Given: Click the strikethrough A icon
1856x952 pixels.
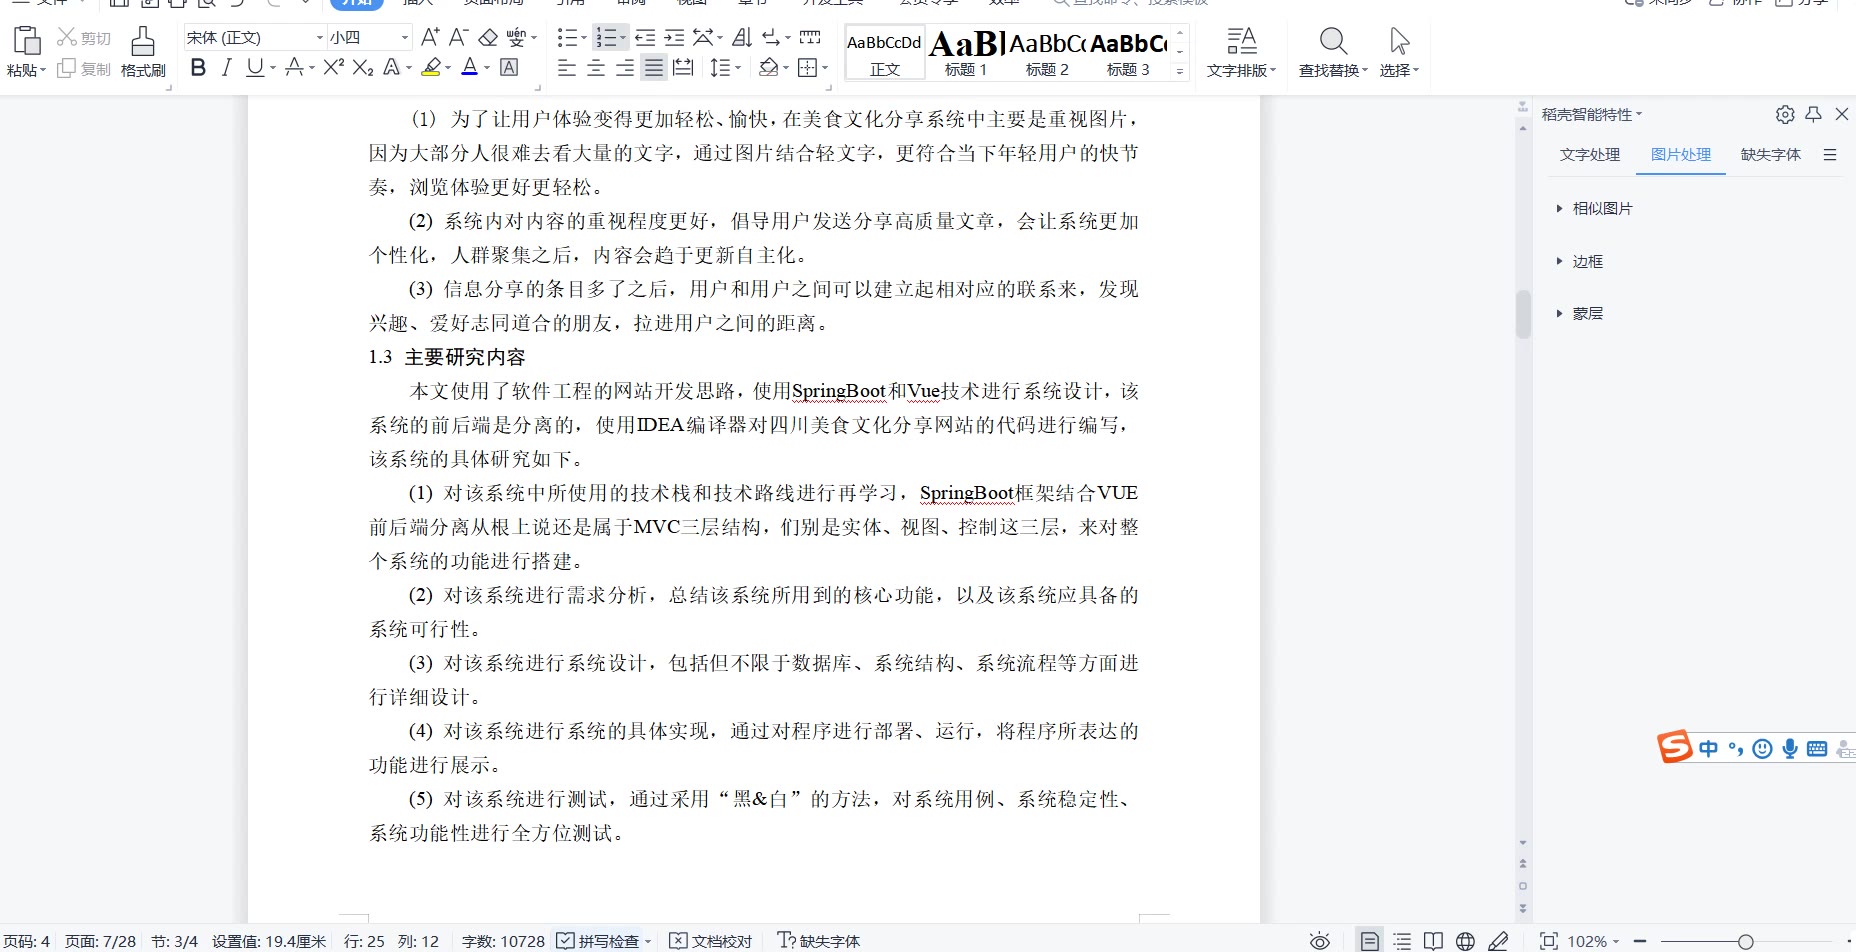Looking at the screenshot, I should pos(294,67).
